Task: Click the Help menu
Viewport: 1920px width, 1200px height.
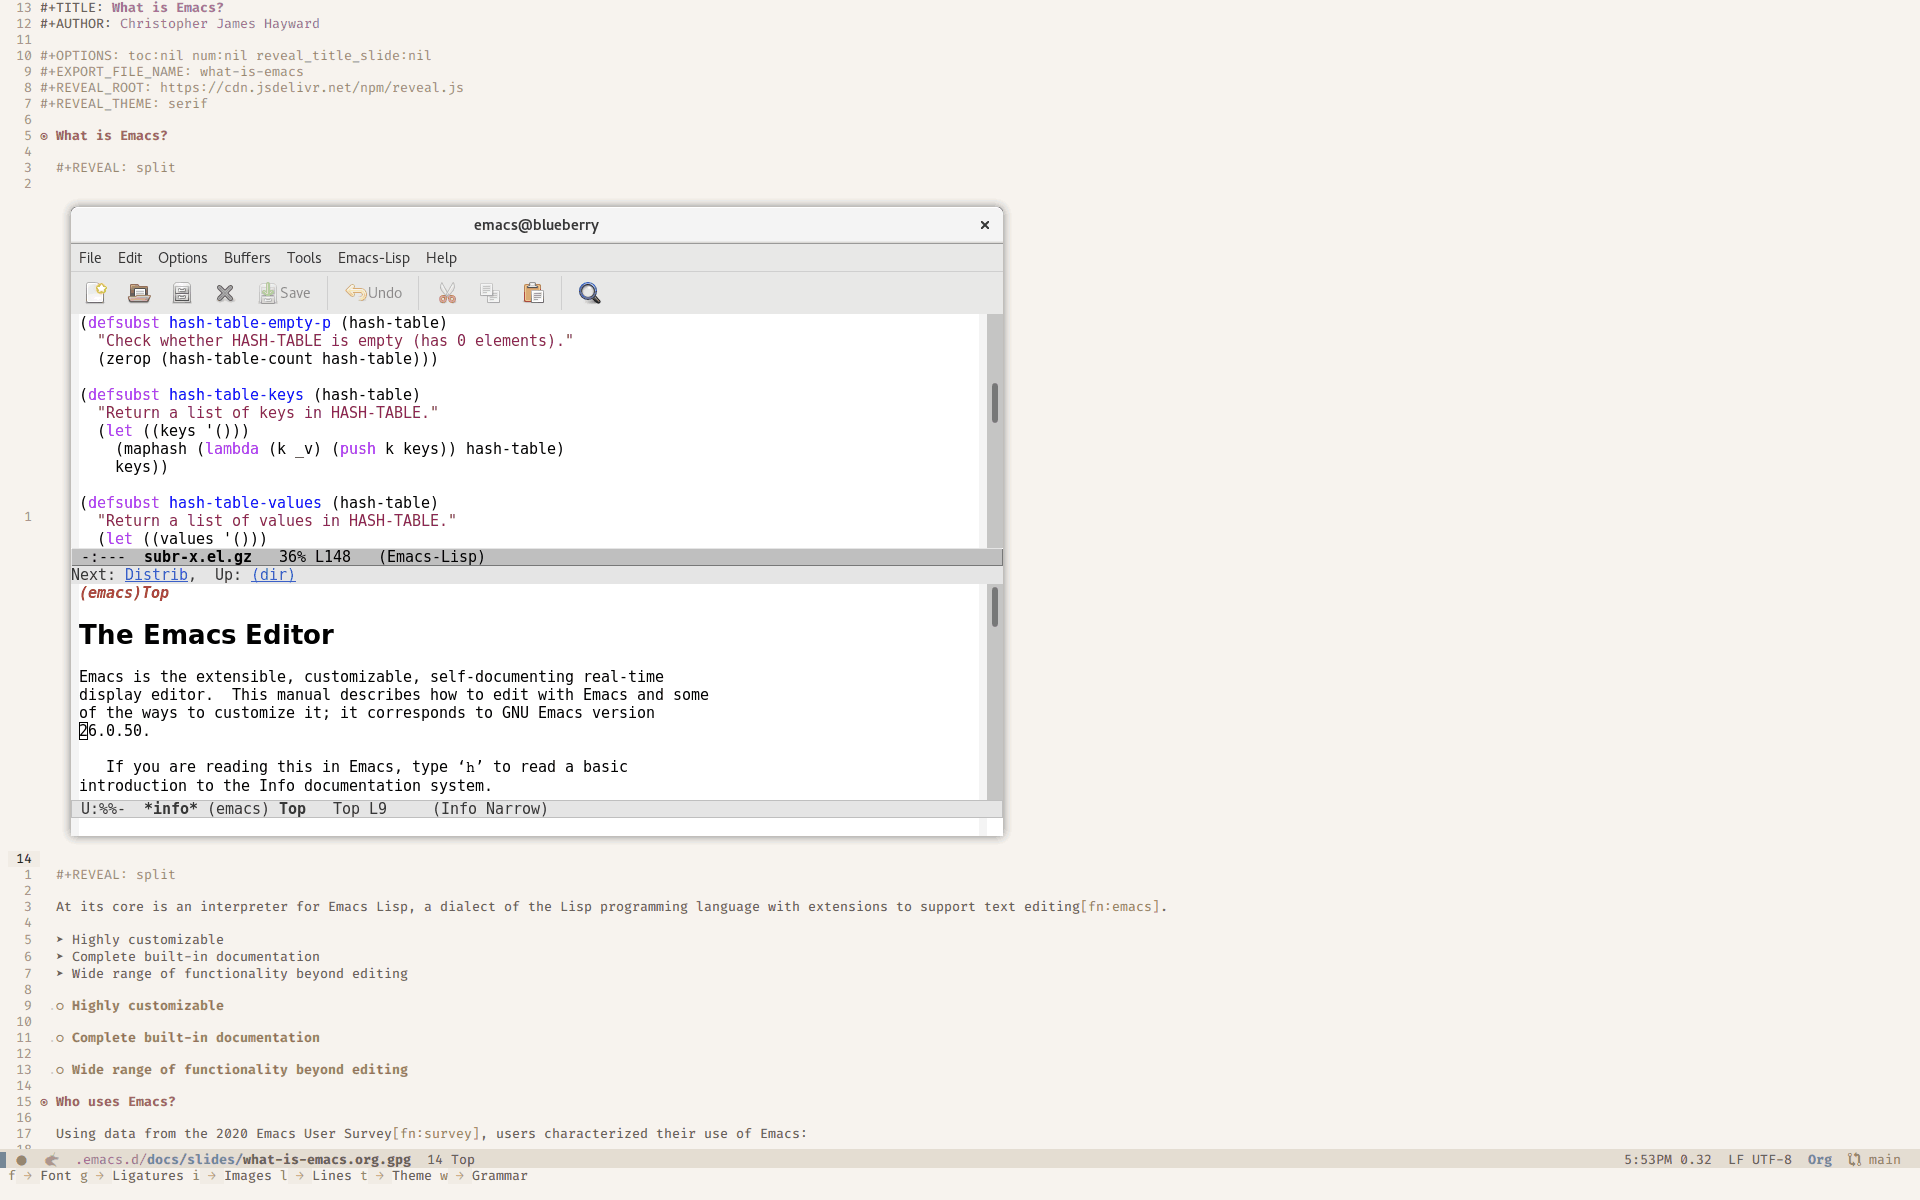Action: click(x=441, y=257)
